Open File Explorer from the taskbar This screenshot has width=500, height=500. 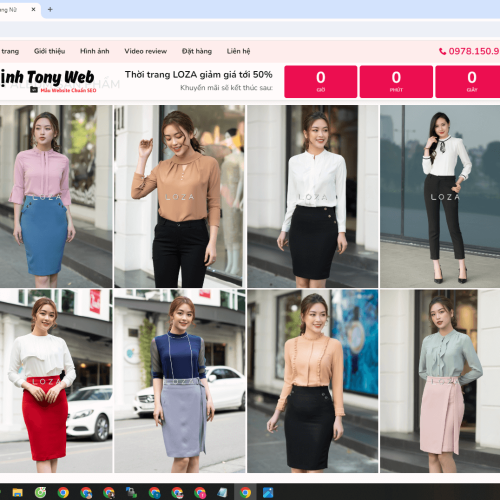coord(18,492)
